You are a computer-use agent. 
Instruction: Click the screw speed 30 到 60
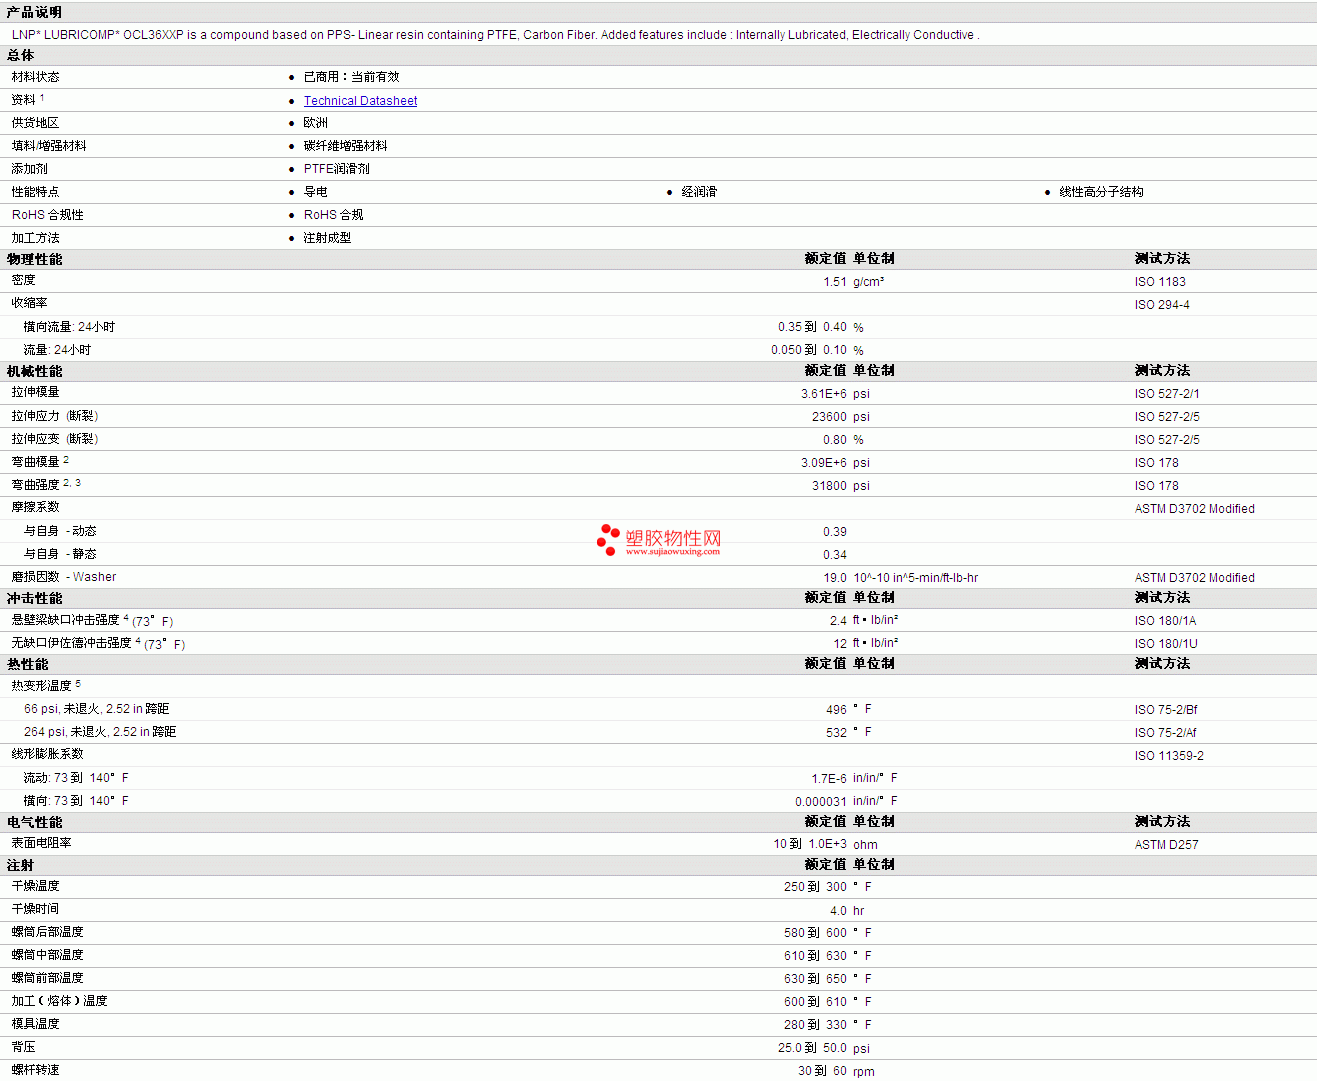(822, 1071)
